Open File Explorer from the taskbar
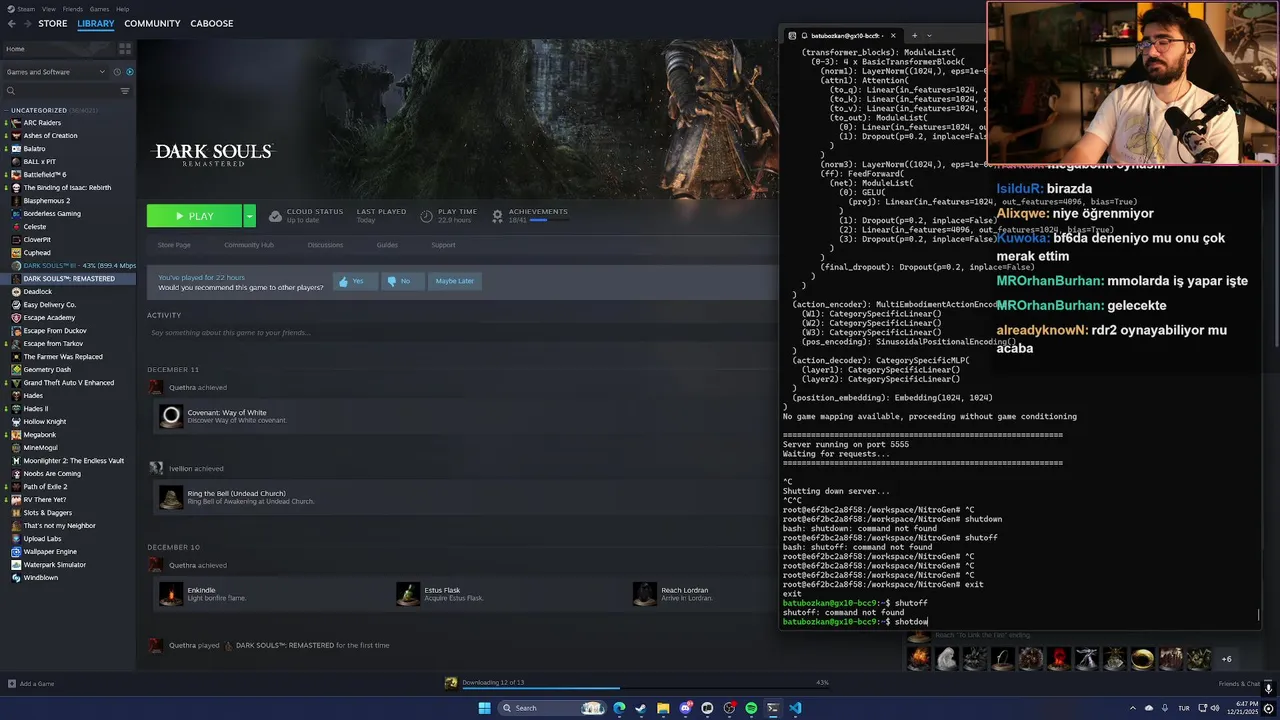Viewport: 1280px width, 720px height. click(x=663, y=708)
